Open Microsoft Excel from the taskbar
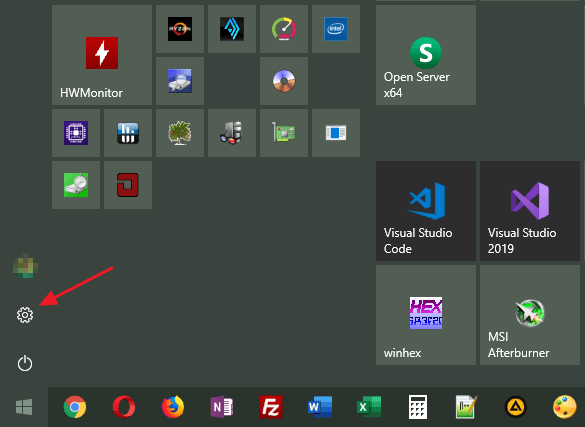The image size is (585, 427). coord(369,407)
